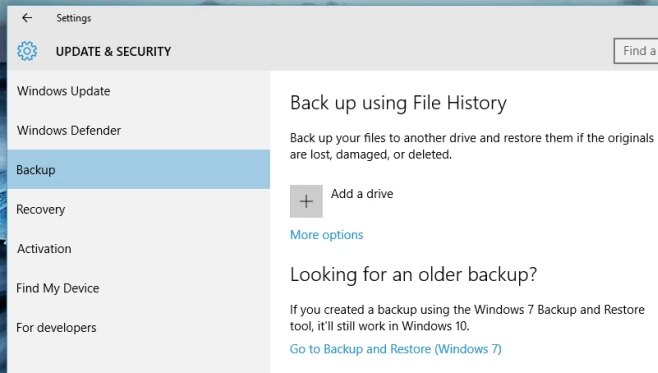Click the paragraph about the Windows 7 backup tool

[467, 318]
